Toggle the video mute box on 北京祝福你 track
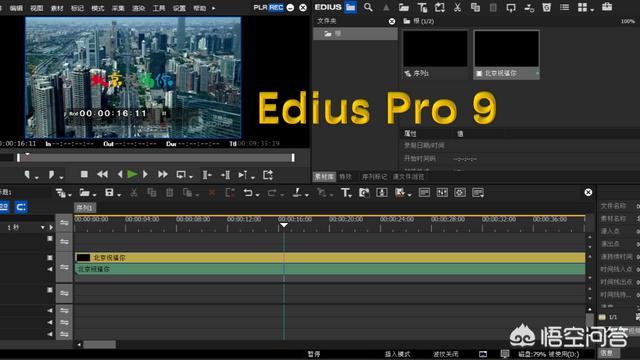This screenshot has height=360, width=640. (x=50, y=258)
